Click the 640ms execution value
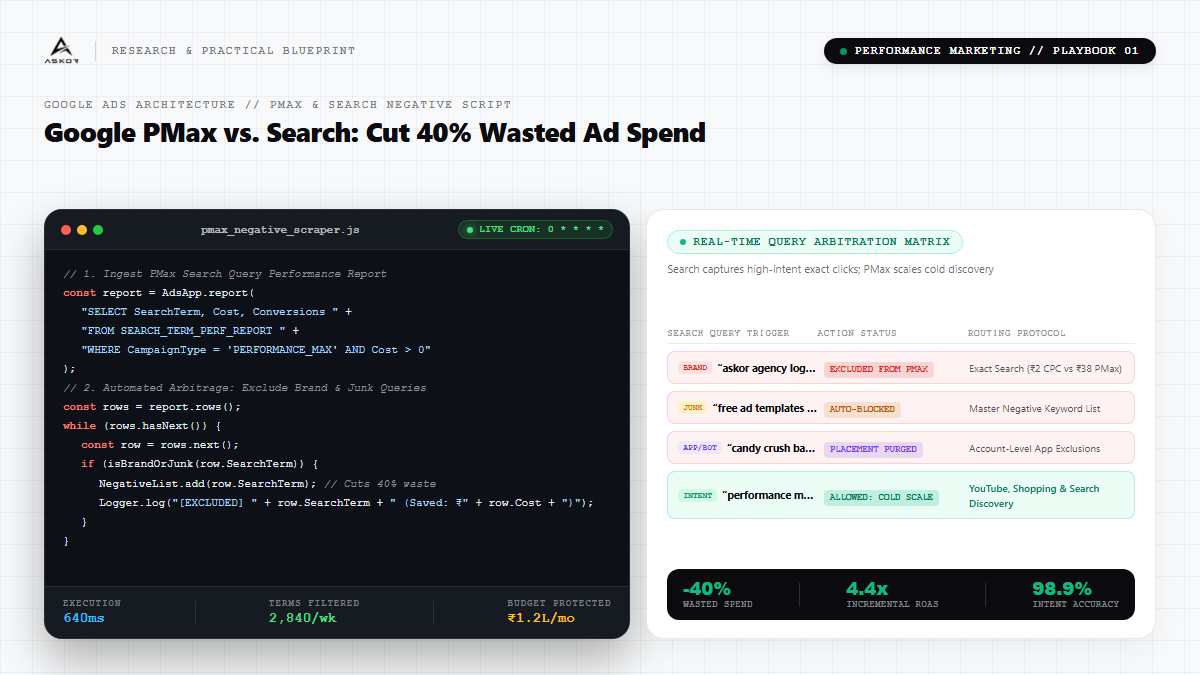Viewport: 1200px width, 675px height. 83,618
